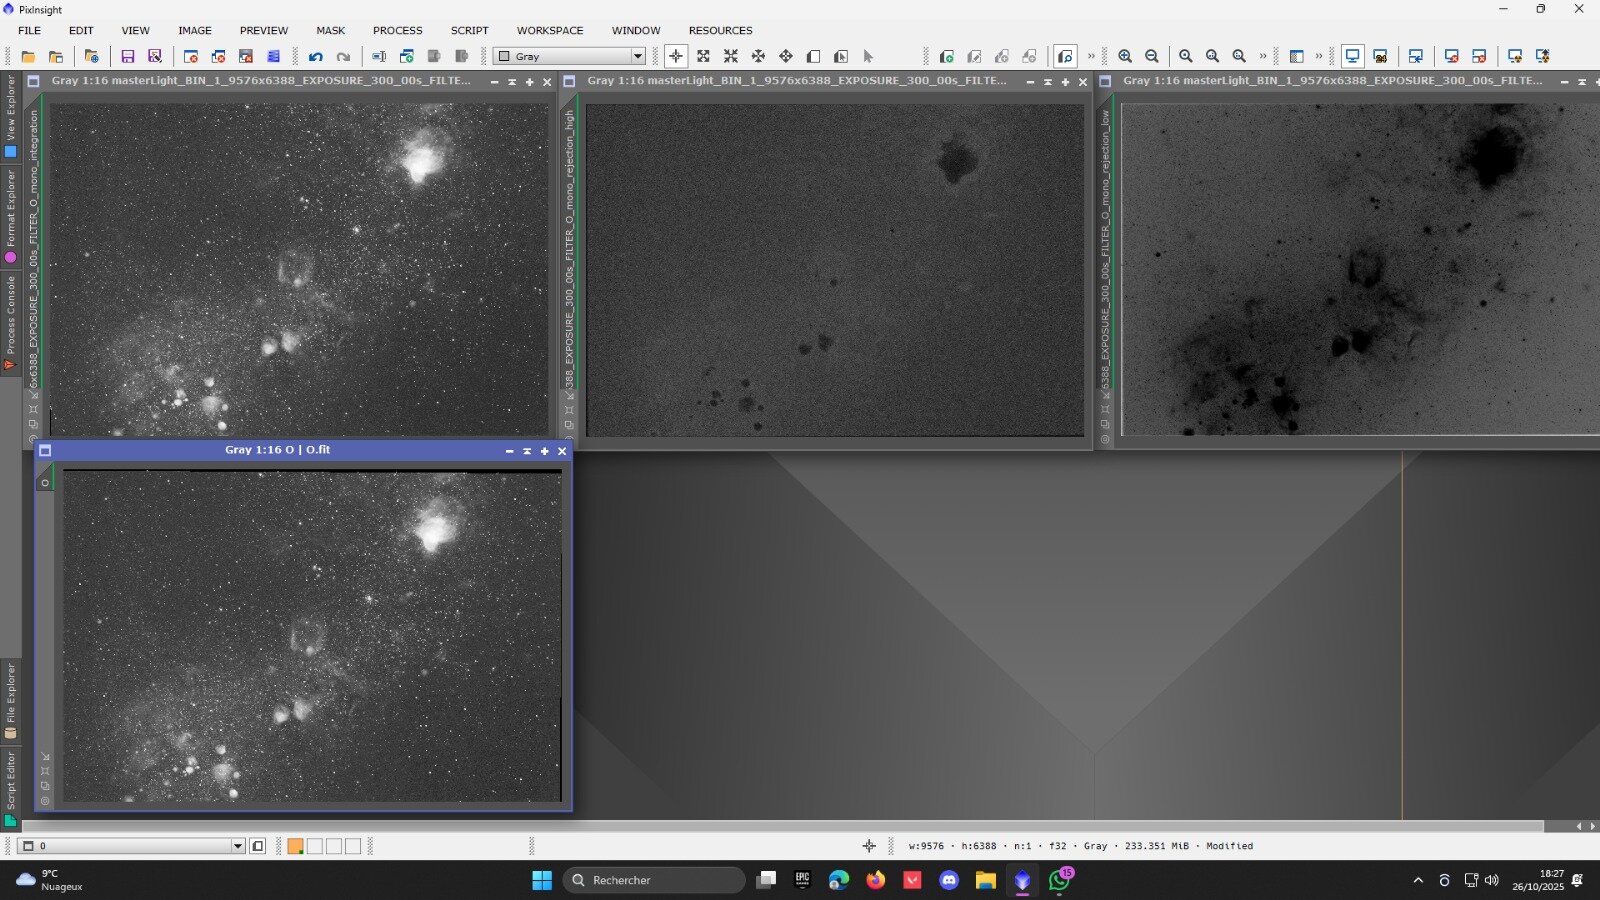This screenshot has height=900, width=1600.
Task: Click the Rechercher taskbar search box
Action: (654, 880)
